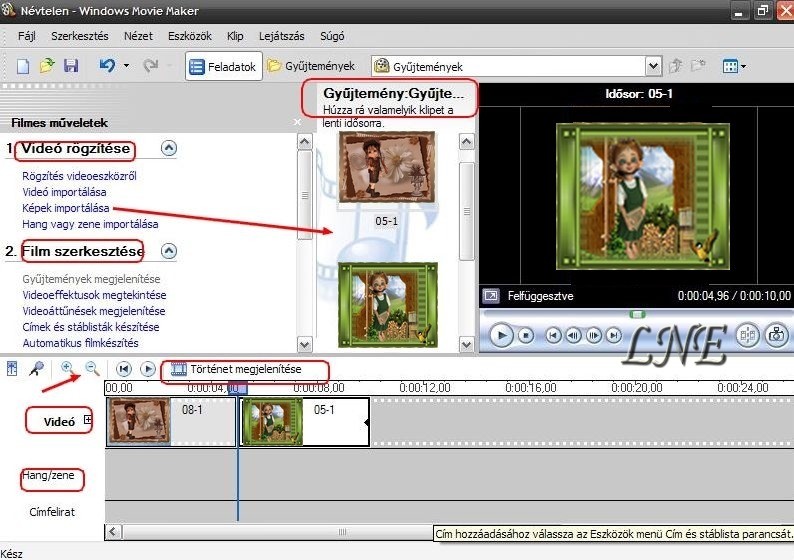Screen dimensions: 794x560
Task: Click Hang vagy zene importálása link
Action: pos(90,224)
